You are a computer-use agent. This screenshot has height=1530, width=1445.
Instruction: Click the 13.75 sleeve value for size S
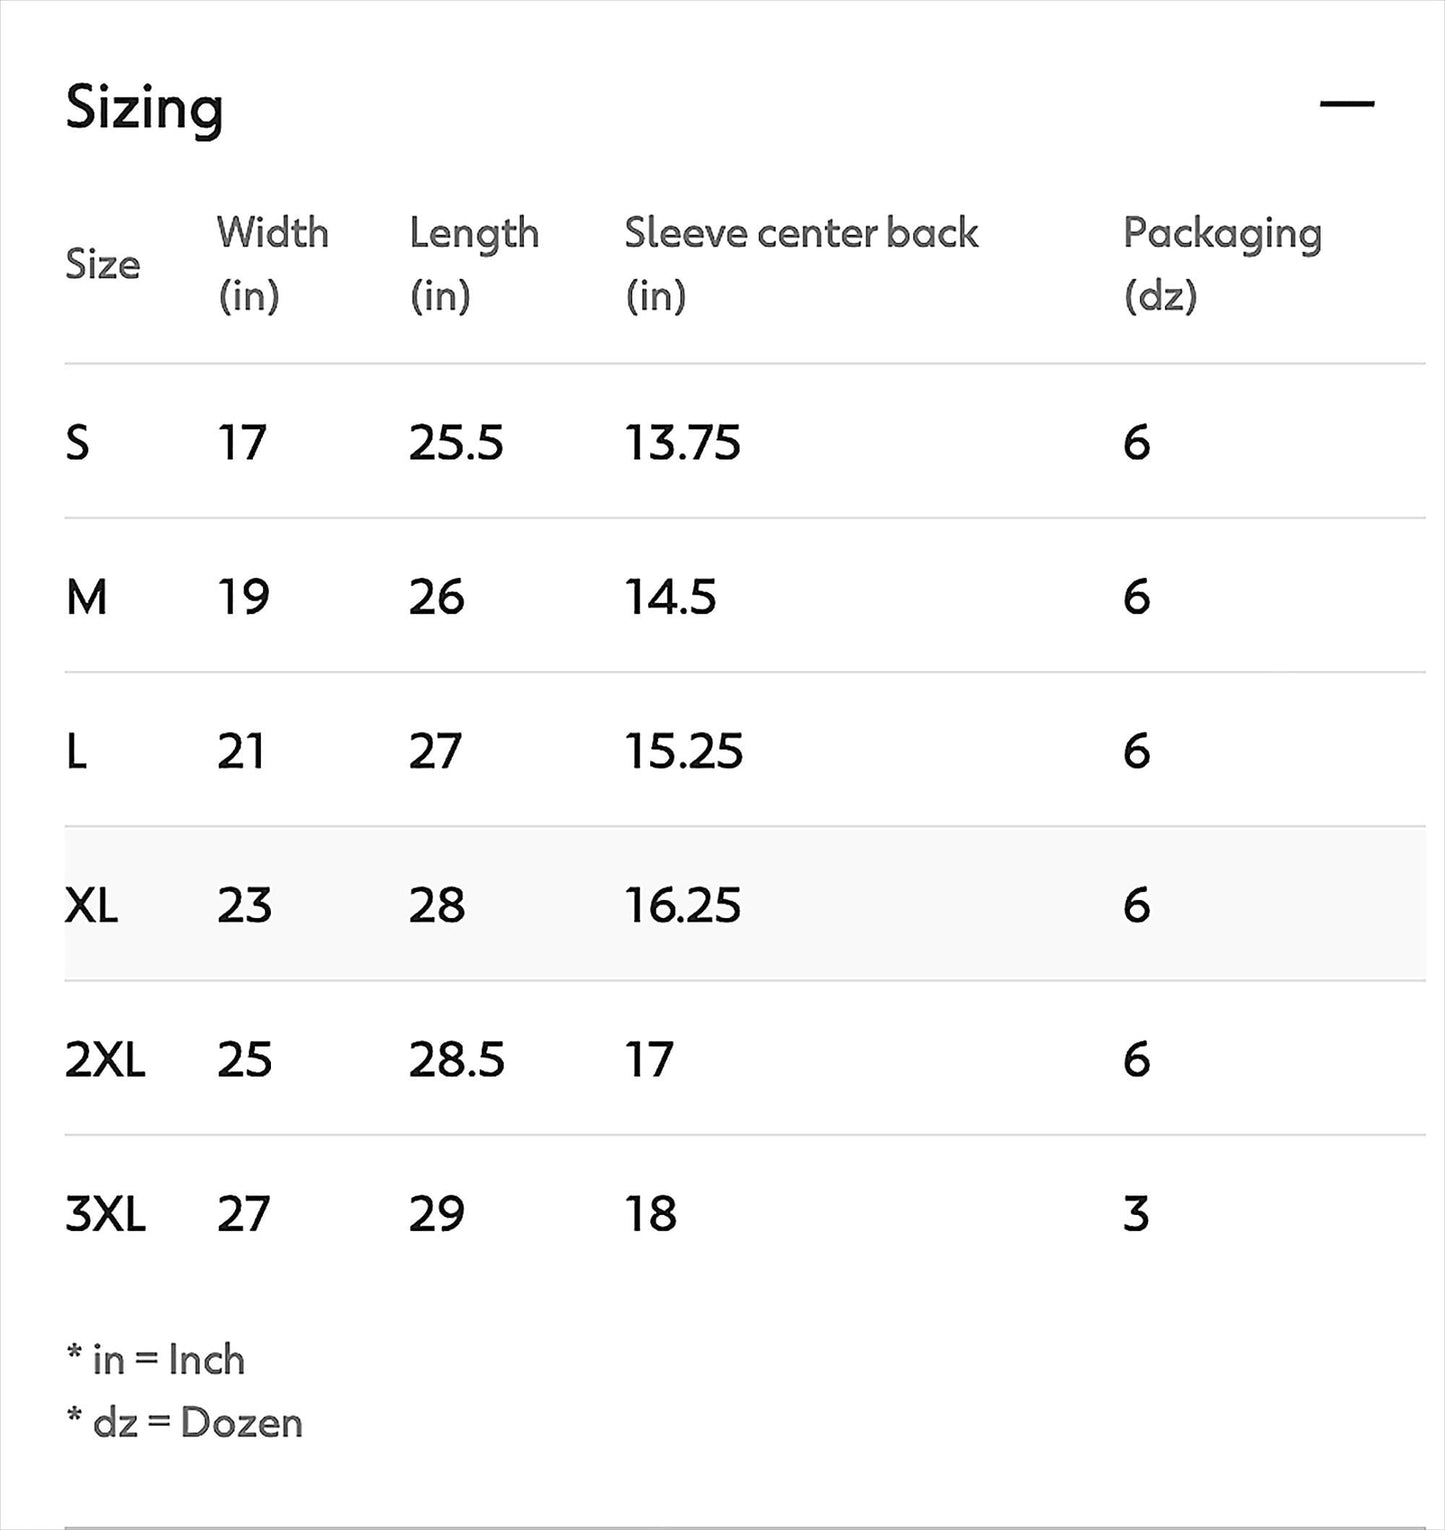click(683, 442)
